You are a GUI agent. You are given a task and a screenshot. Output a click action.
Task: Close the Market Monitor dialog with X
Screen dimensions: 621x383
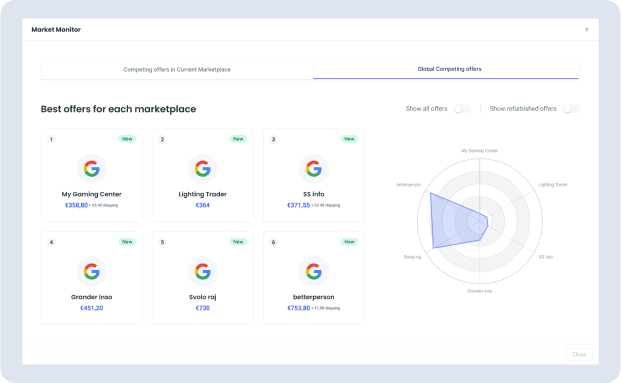[x=587, y=29]
